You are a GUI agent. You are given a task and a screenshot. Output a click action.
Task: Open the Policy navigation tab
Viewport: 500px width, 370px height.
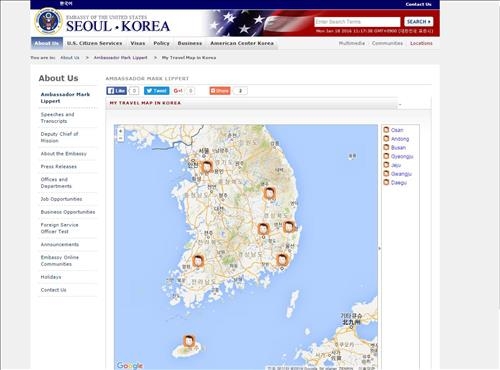coord(161,43)
